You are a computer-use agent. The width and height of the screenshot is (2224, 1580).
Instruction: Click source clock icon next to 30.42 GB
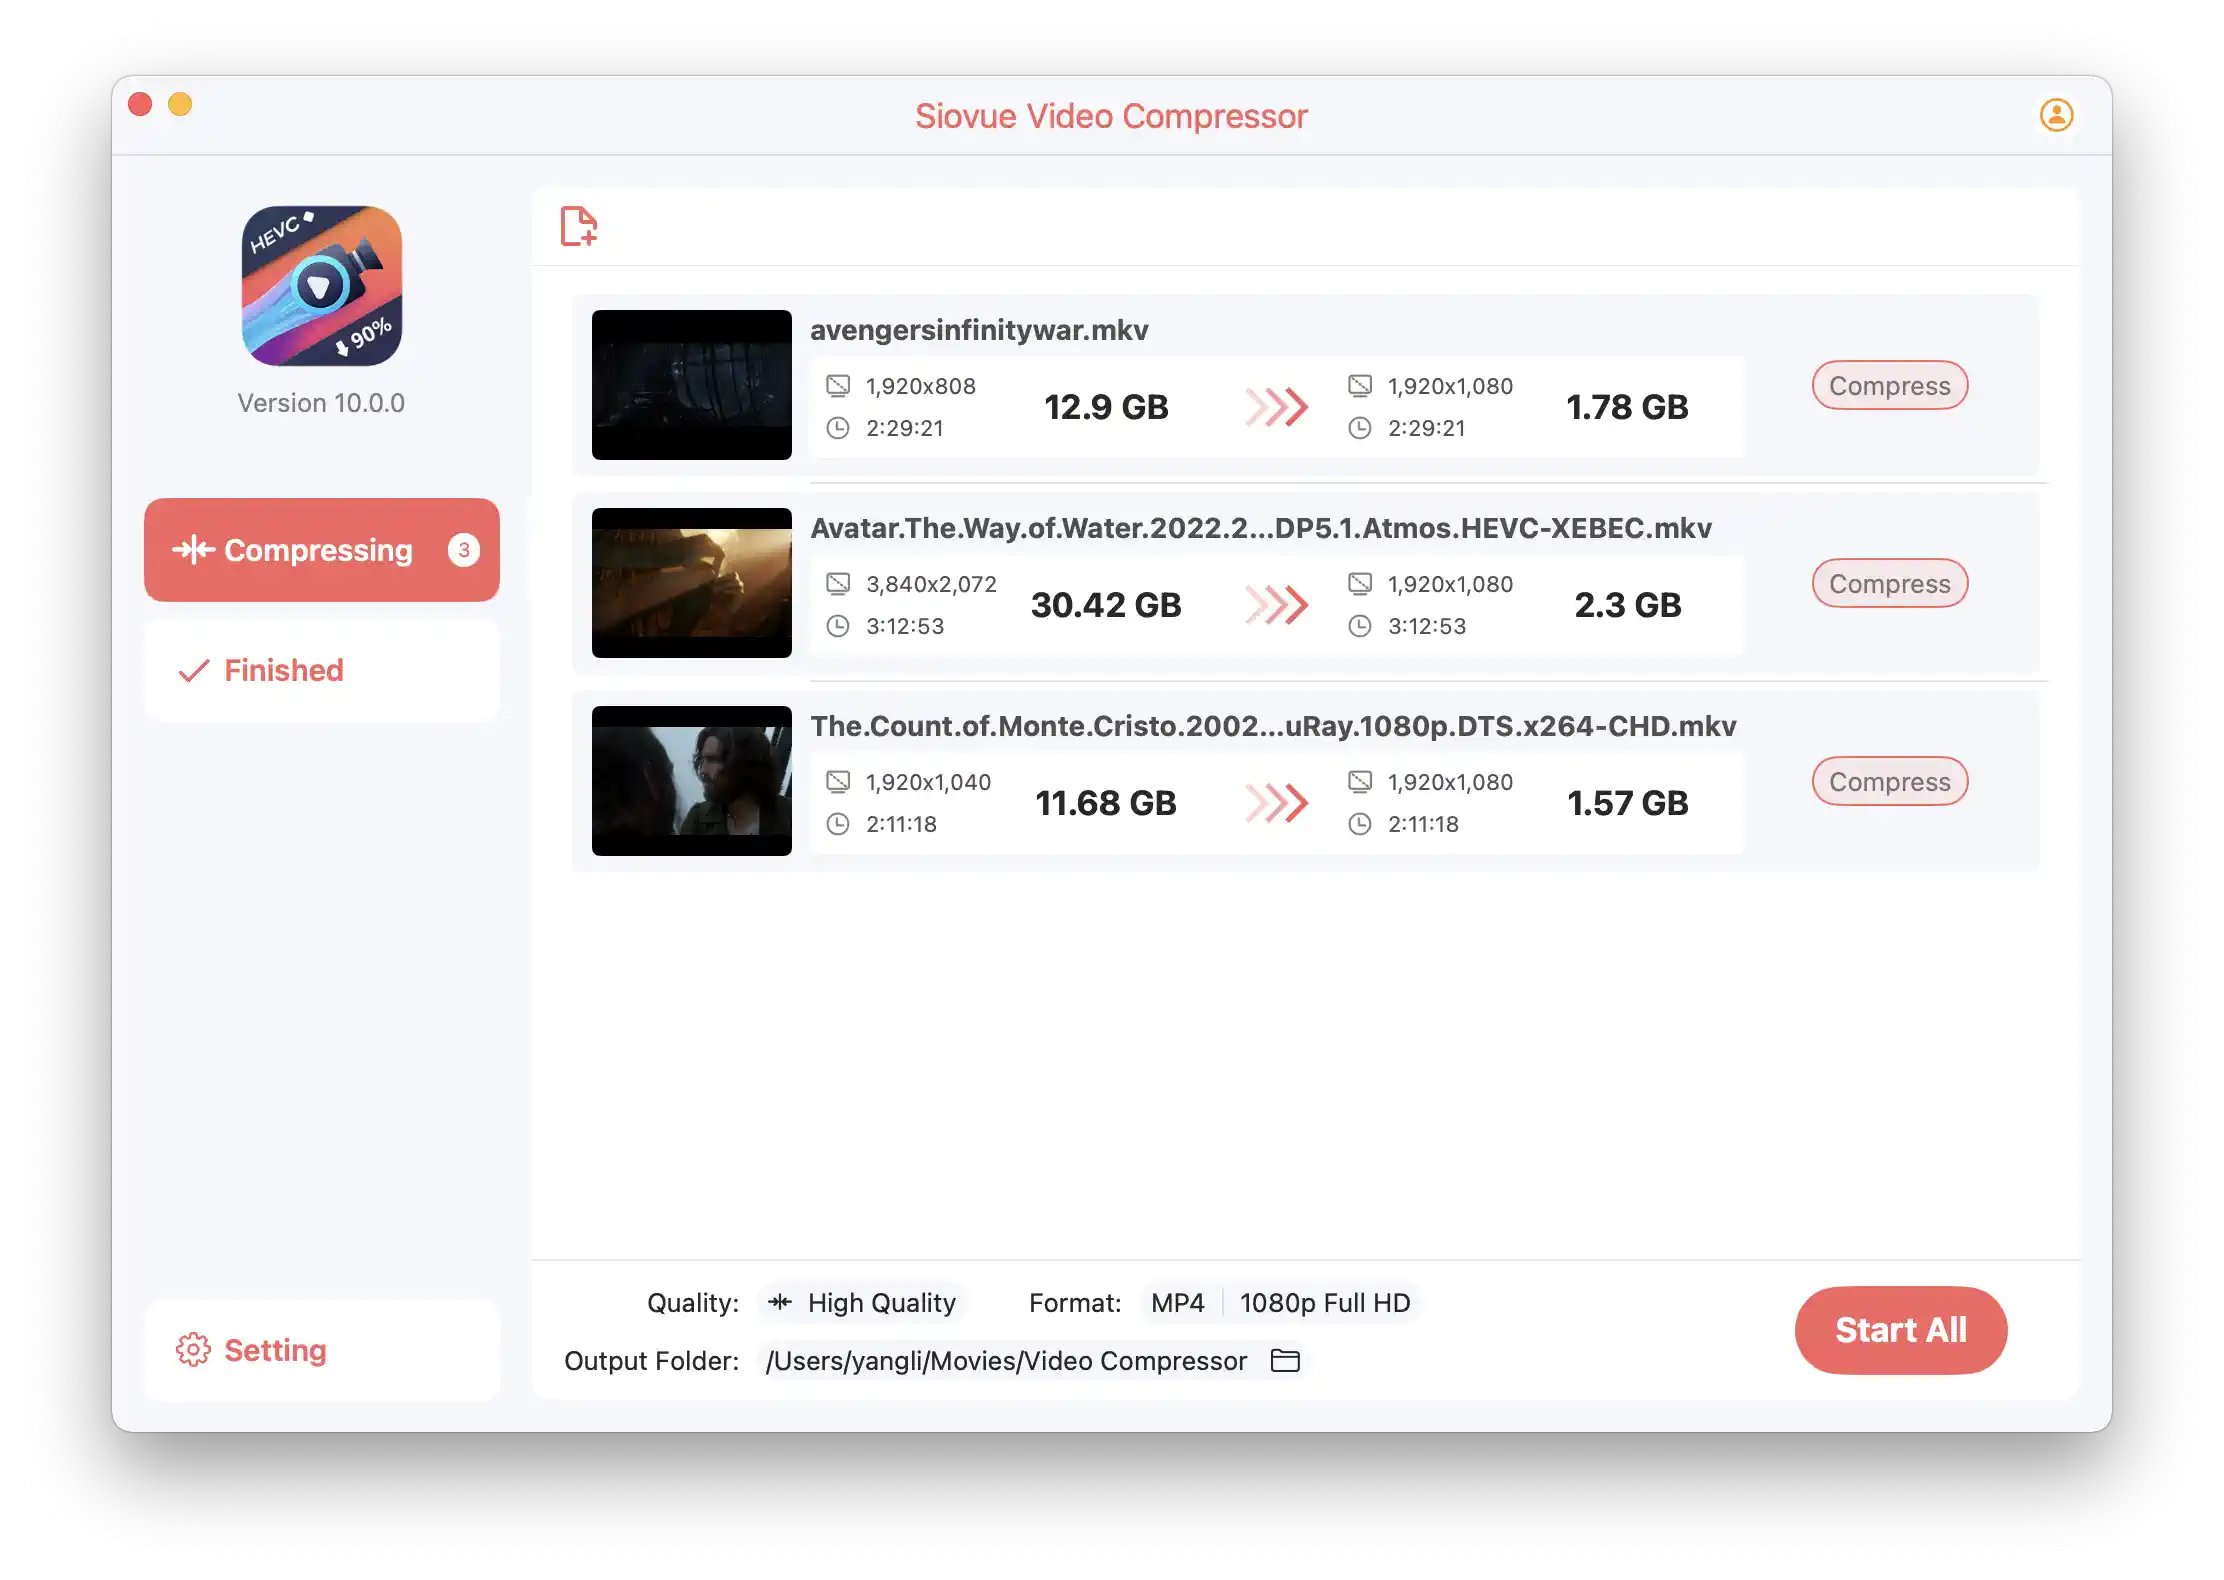point(838,626)
